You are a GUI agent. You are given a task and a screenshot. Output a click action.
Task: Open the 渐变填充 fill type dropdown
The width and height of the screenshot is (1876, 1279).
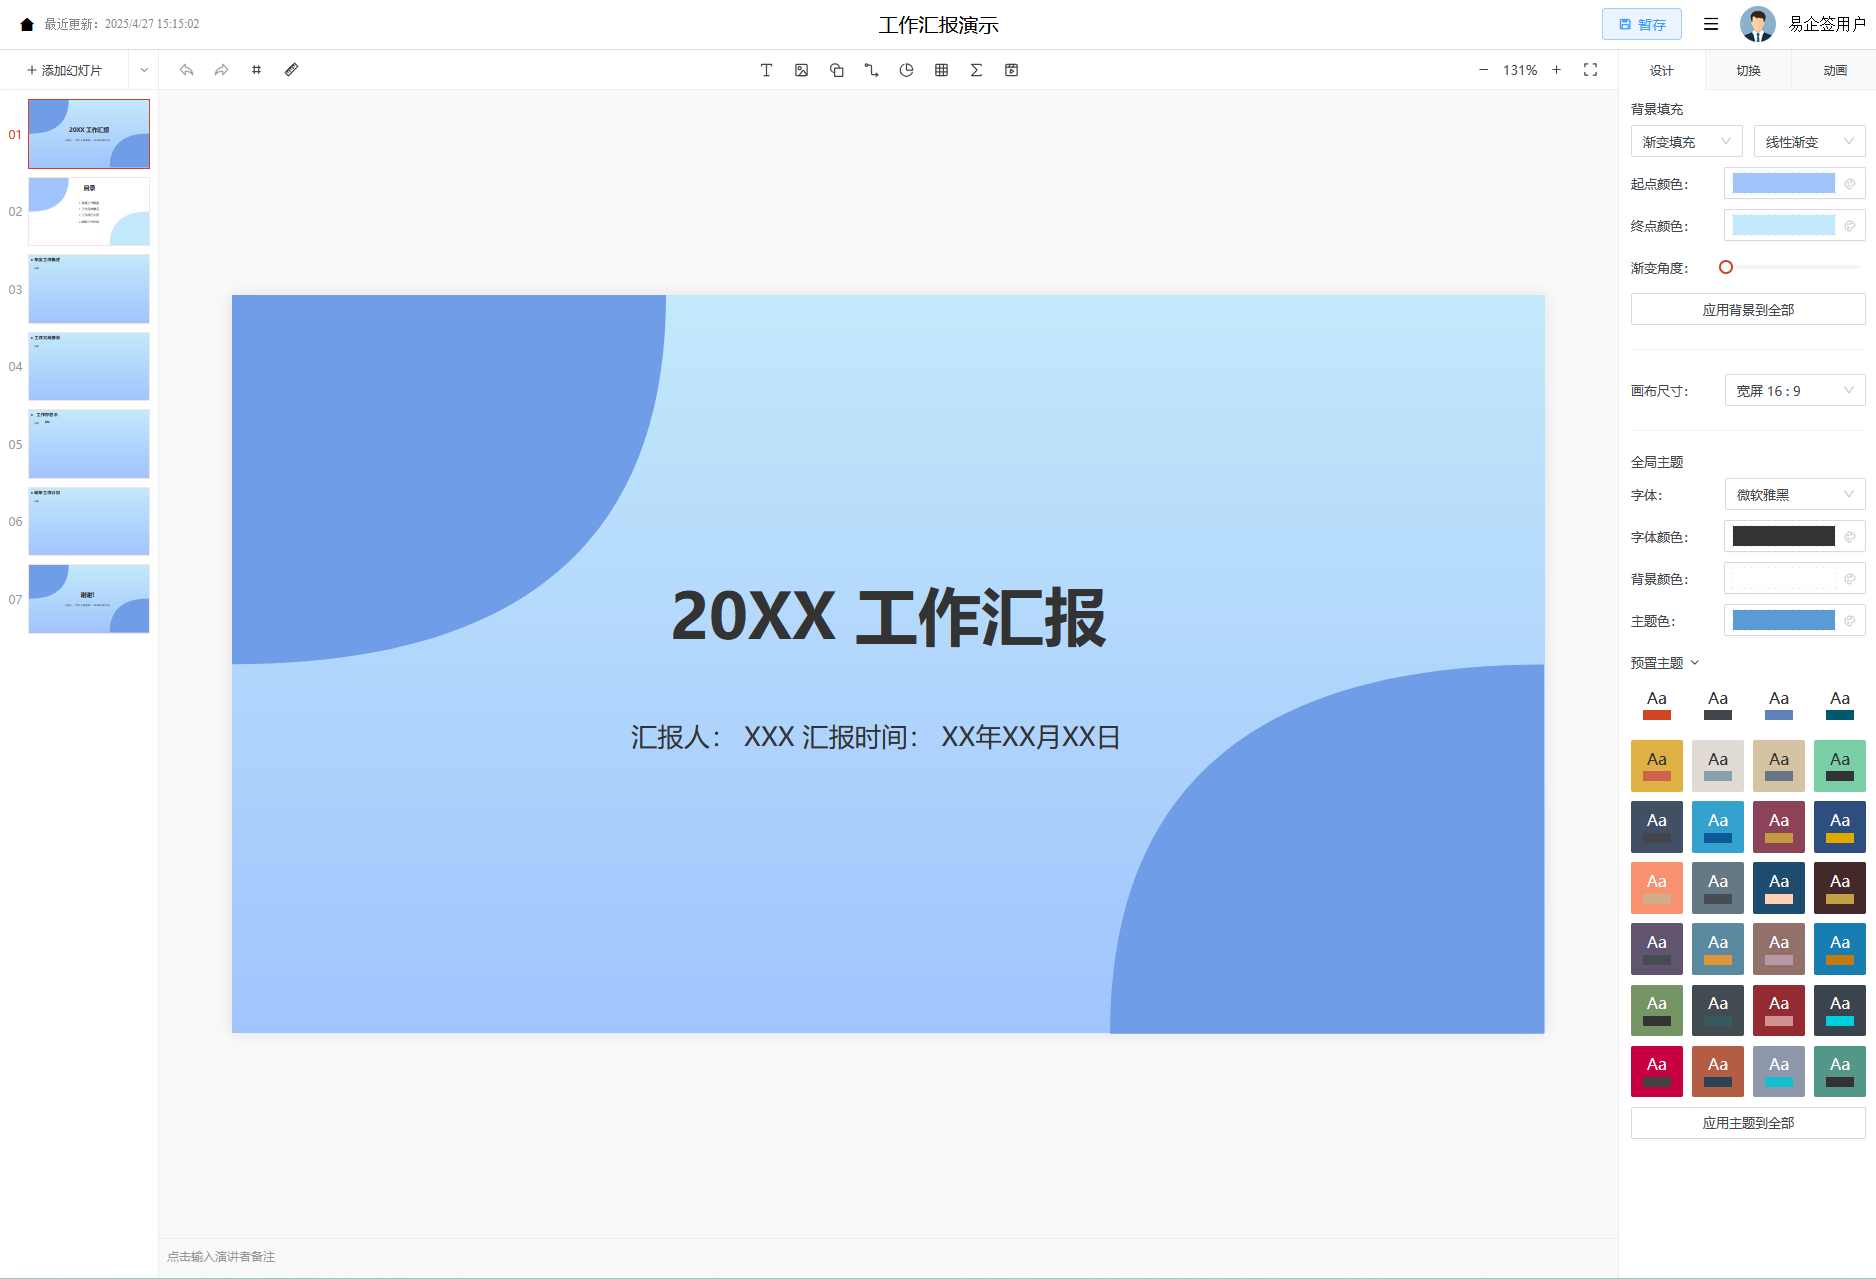(x=1686, y=142)
